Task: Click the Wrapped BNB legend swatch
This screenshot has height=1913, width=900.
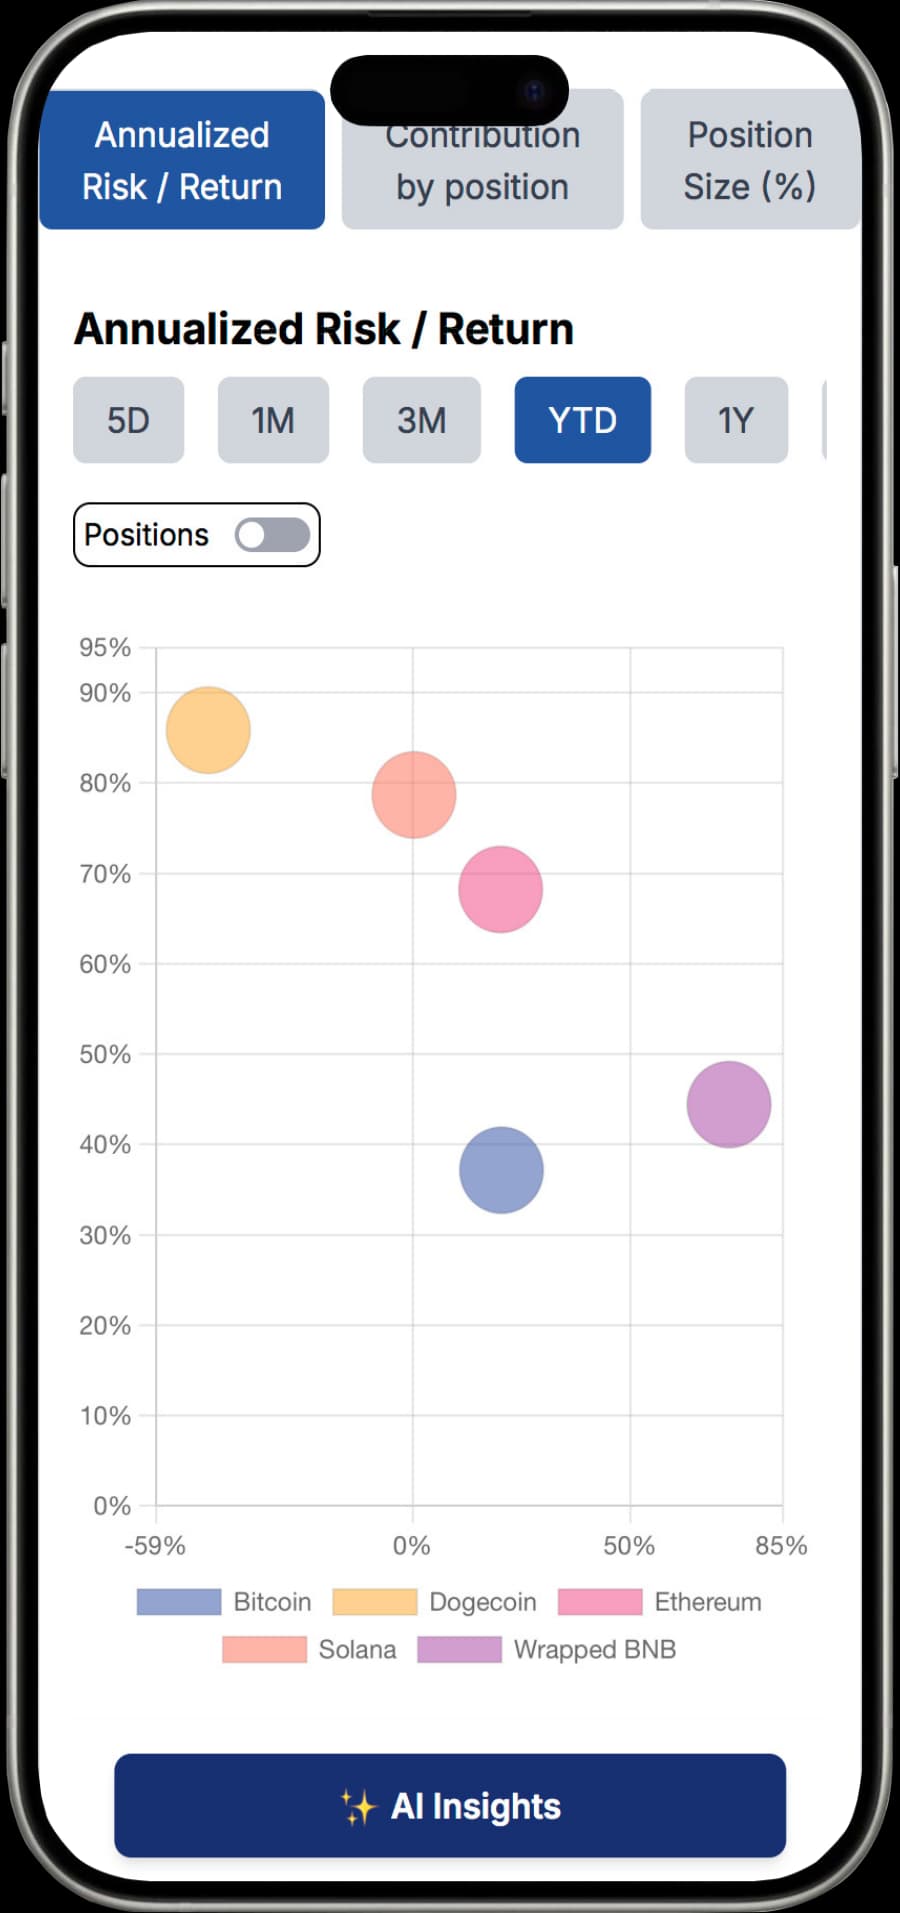Action: tap(459, 1649)
